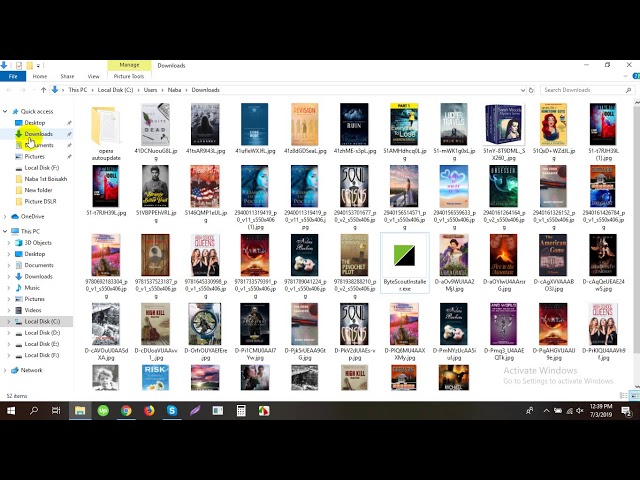Select the opera autoupdate folder

tap(106, 132)
